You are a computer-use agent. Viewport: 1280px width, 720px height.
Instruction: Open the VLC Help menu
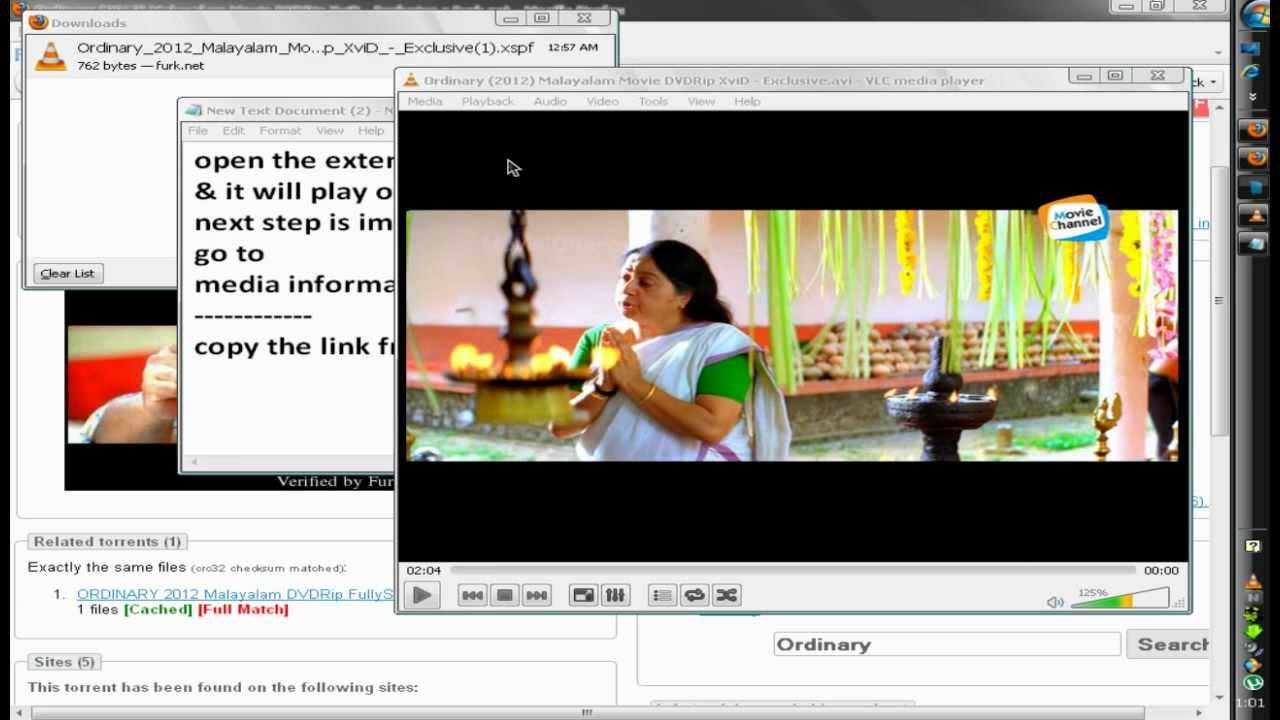(x=747, y=101)
